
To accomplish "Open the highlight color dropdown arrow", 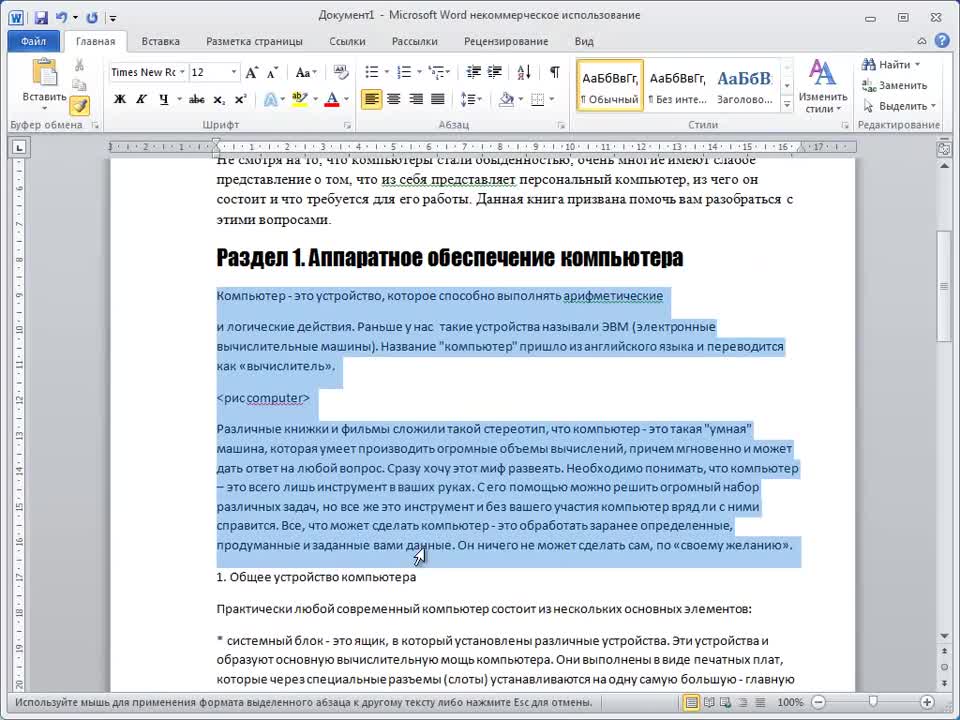I will (x=315, y=99).
